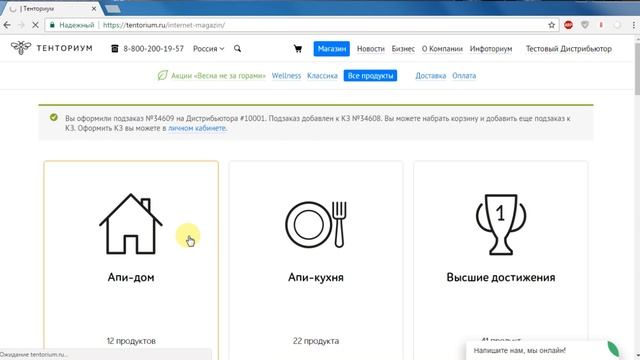Click the search magnifier icon
640x360 pixels.
(238, 49)
